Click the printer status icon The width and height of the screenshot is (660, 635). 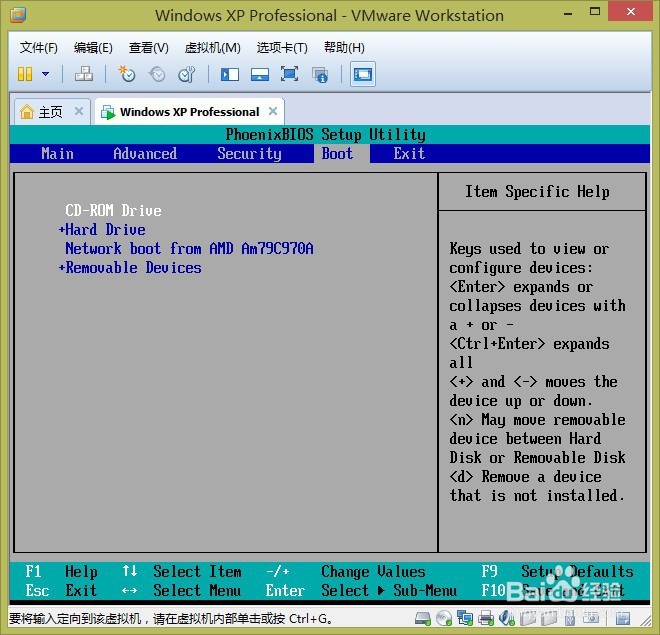pos(486,618)
